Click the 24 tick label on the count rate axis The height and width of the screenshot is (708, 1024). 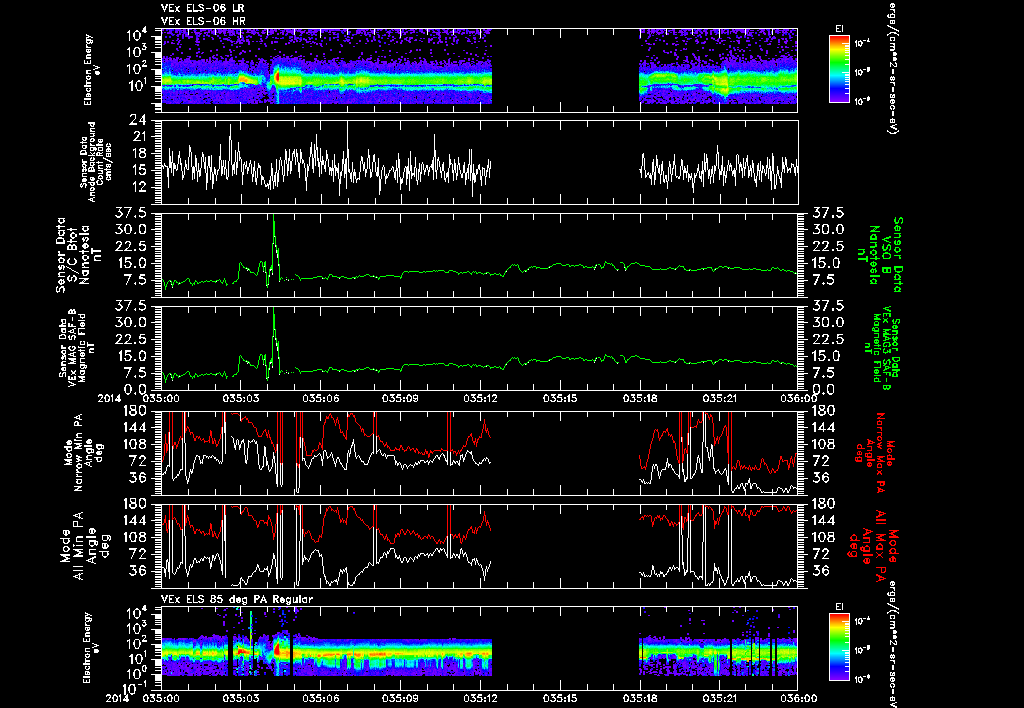click(136, 120)
